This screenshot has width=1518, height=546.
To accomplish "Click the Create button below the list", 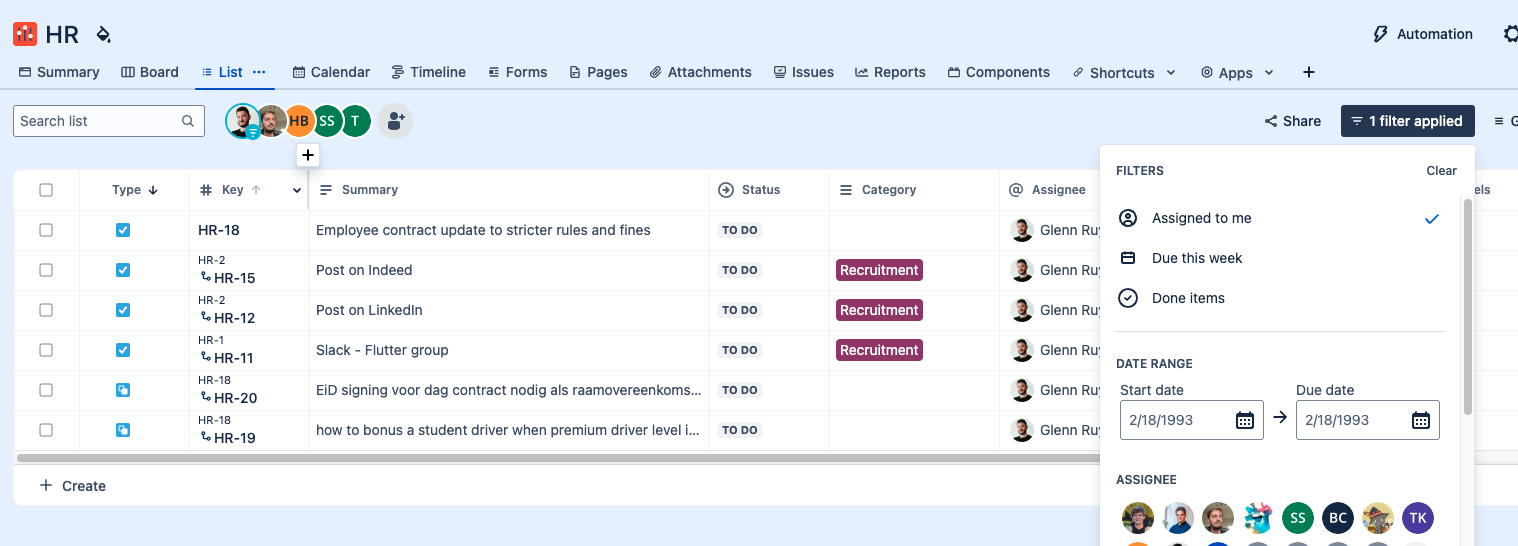I will (x=72, y=486).
